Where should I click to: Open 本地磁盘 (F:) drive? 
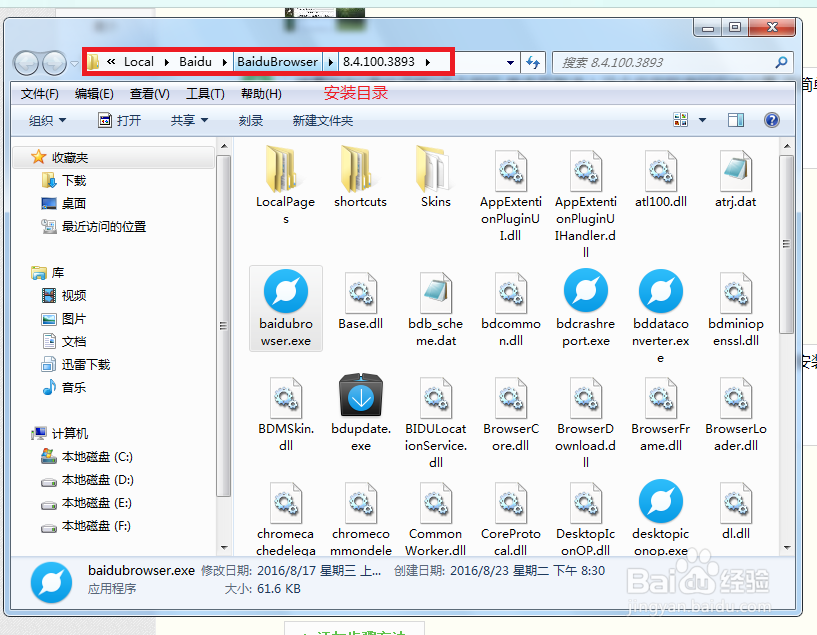point(96,526)
